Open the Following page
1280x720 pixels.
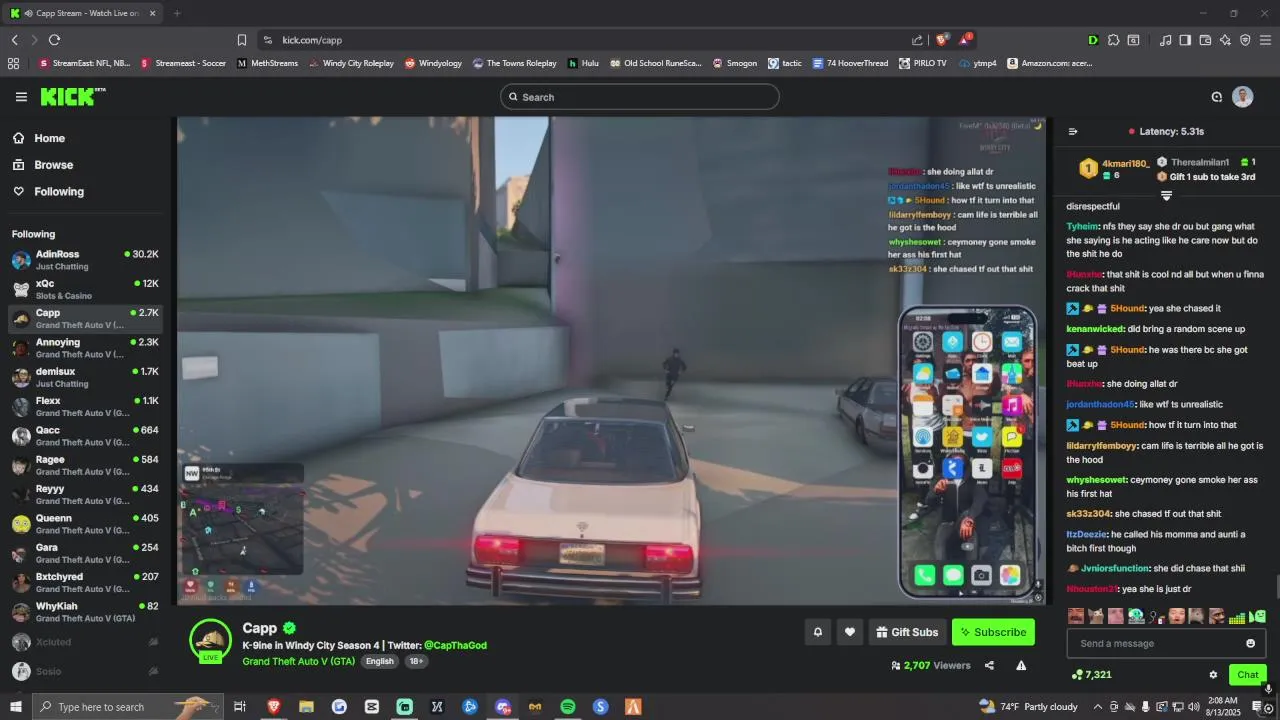tap(59, 191)
